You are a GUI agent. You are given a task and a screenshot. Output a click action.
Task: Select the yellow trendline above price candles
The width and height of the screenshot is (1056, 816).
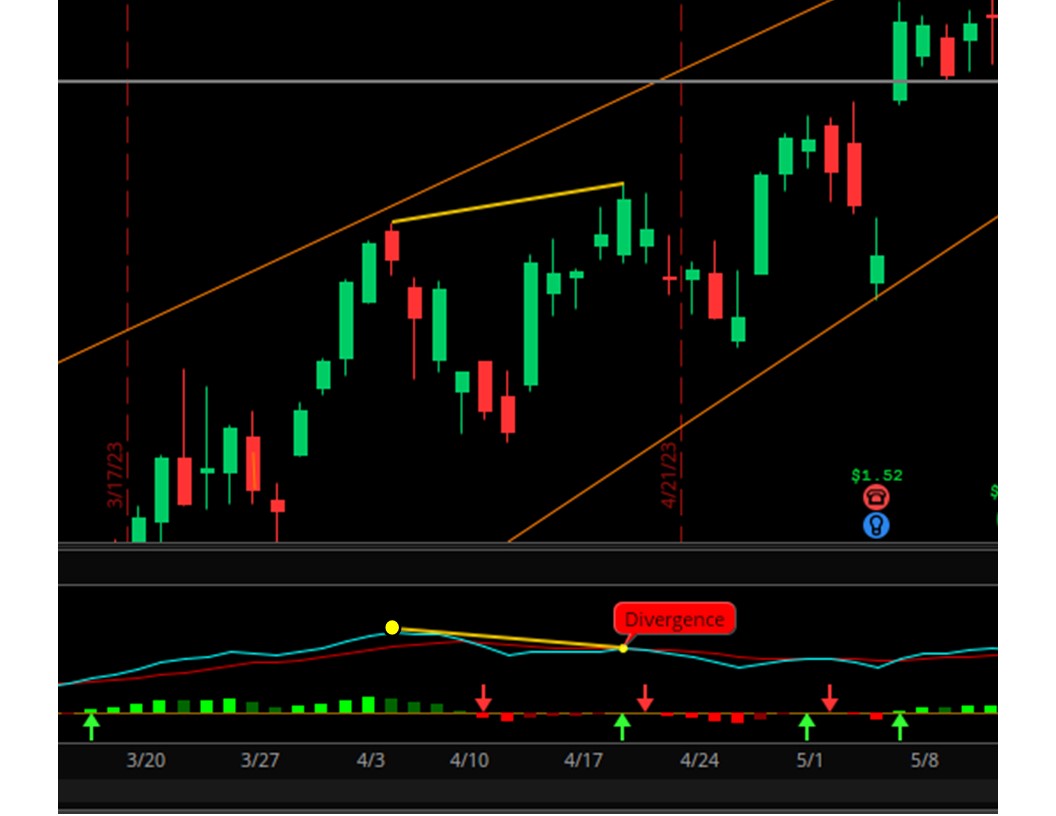pos(508,202)
